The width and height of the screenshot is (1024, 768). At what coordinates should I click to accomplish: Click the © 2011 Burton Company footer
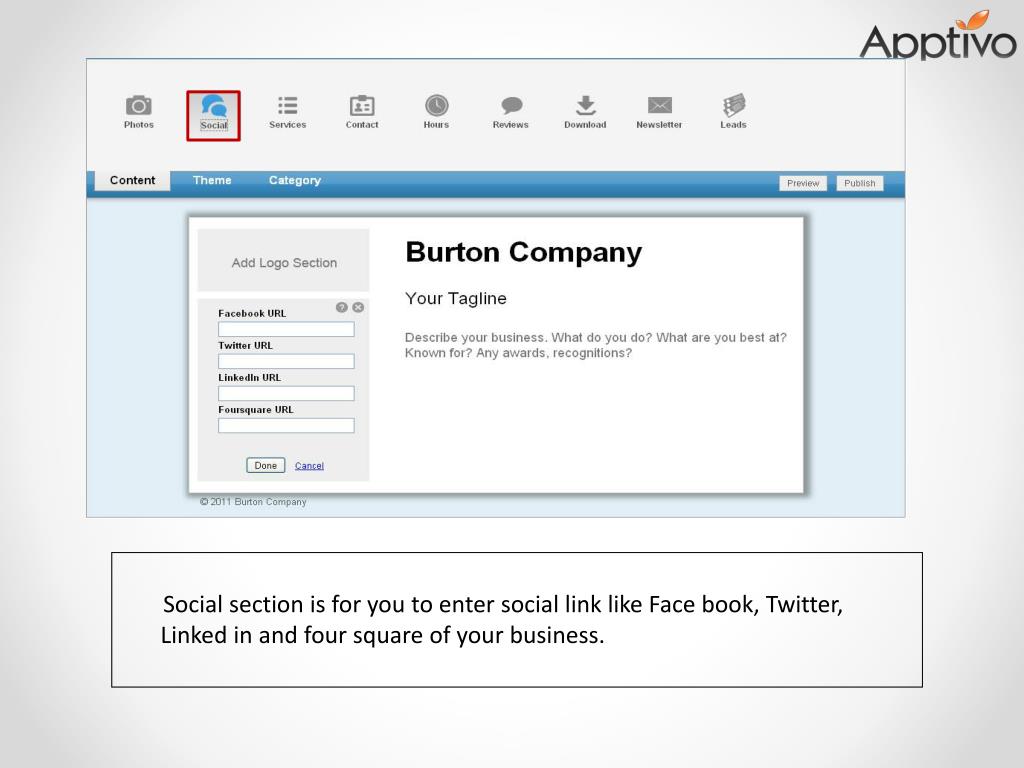point(253,502)
